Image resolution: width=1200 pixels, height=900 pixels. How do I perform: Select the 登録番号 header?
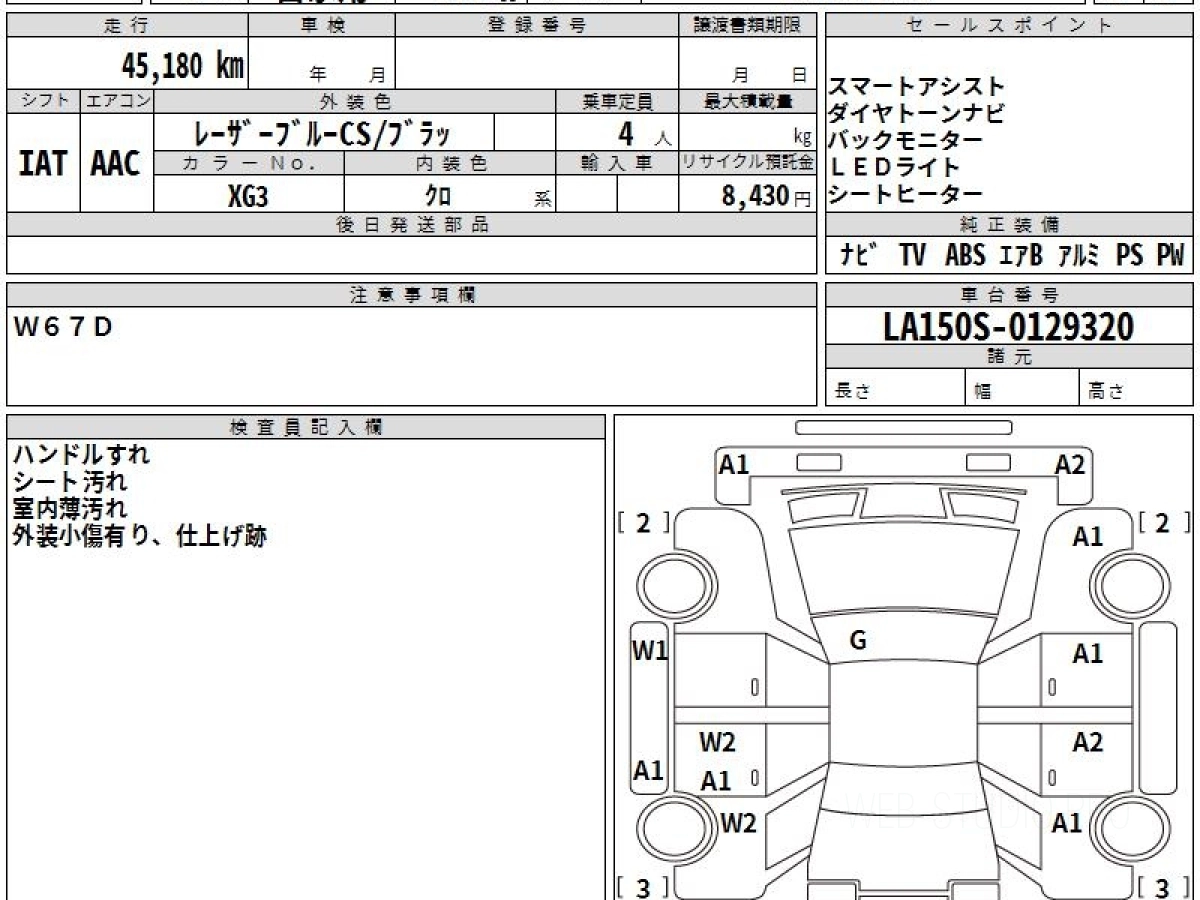click(536, 26)
